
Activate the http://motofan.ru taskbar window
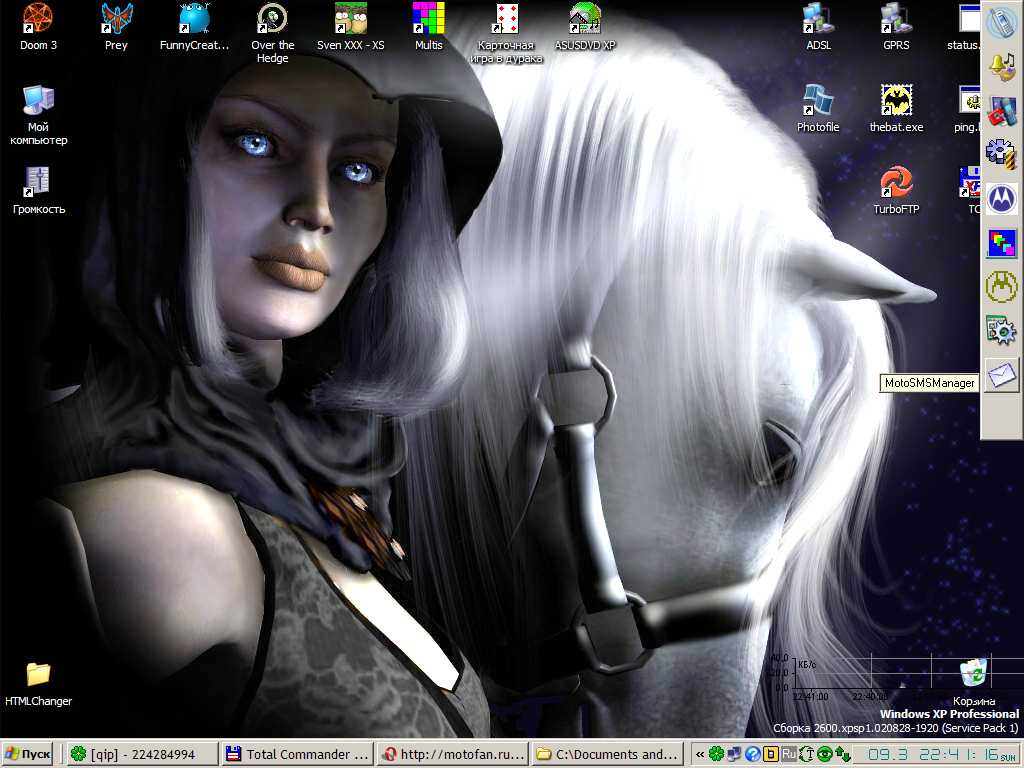coord(452,754)
